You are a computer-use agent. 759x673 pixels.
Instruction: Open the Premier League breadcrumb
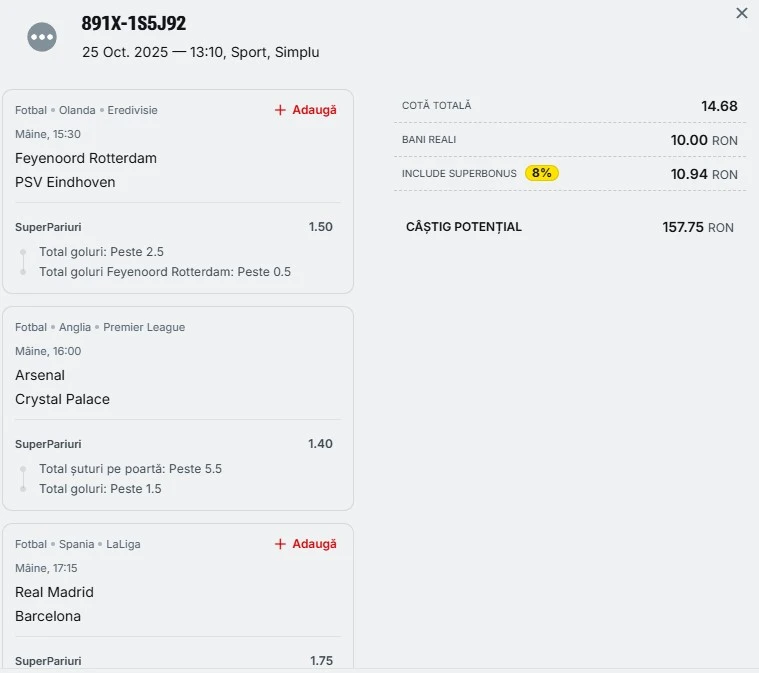[x=144, y=327]
